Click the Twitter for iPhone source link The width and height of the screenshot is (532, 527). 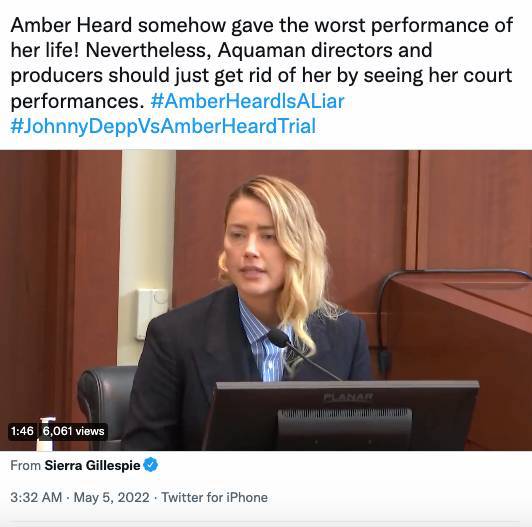tap(214, 497)
